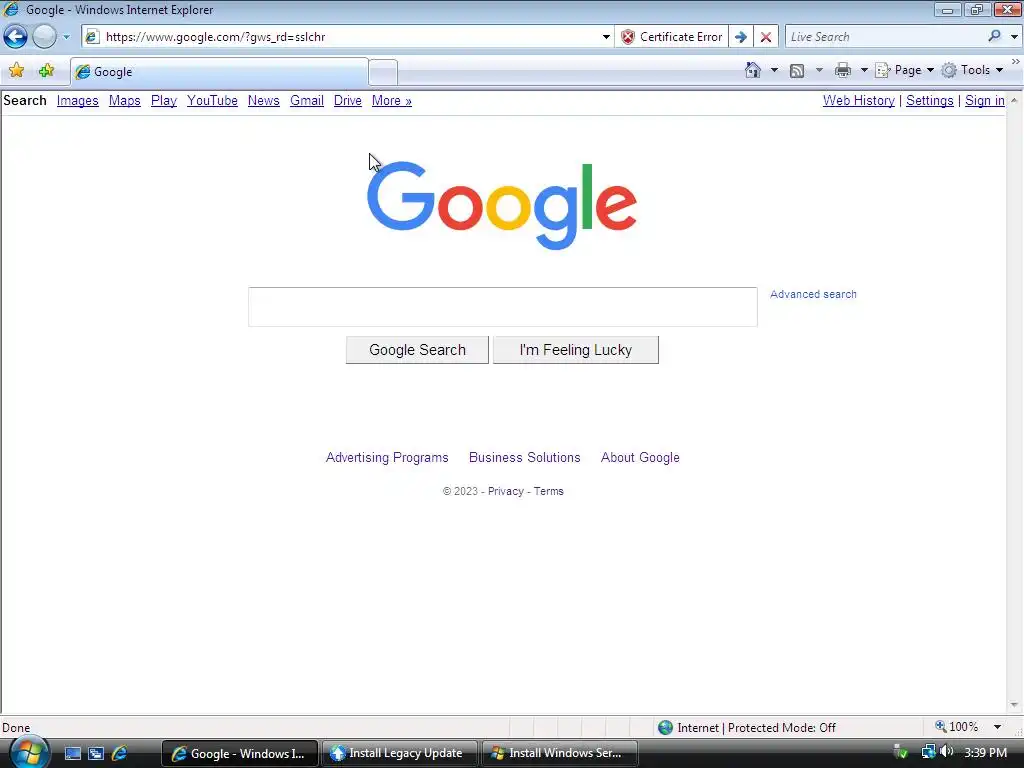
Task: Click the Home toolbar icon
Action: (x=752, y=70)
